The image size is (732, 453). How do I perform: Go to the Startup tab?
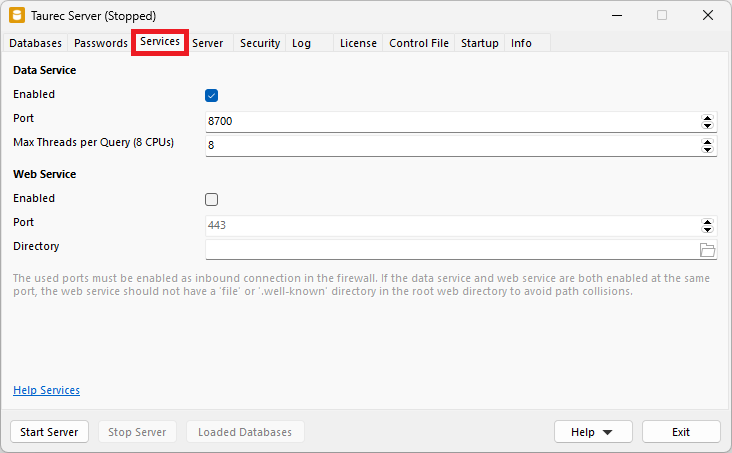coord(479,43)
